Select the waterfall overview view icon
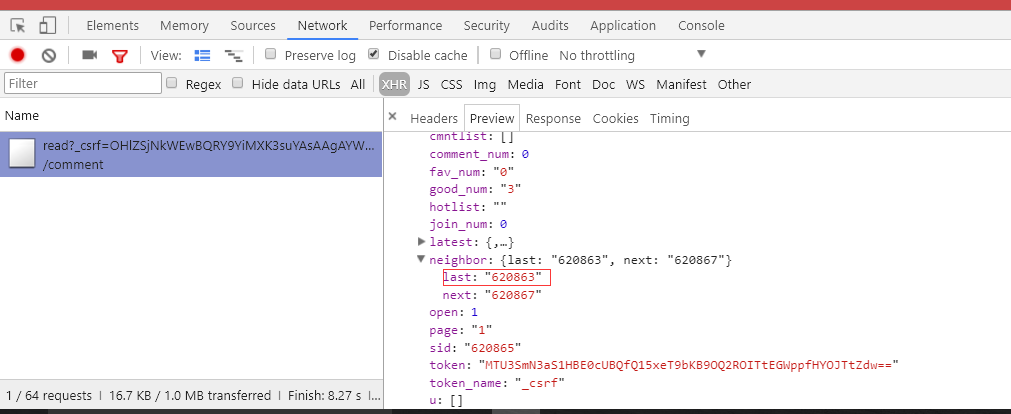Viewport: 1011px width, 414px height. pos(233,55)
